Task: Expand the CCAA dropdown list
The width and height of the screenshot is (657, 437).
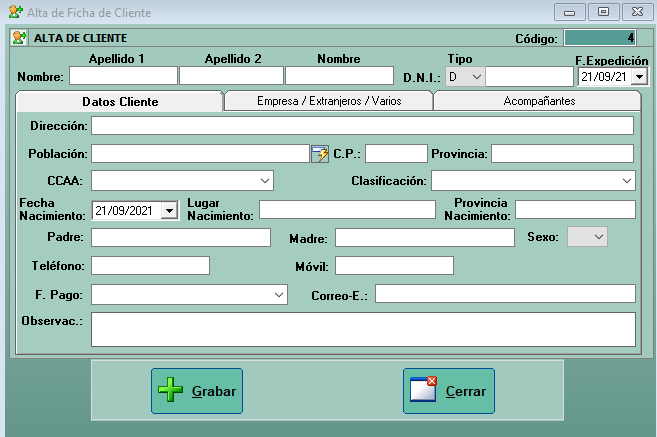Action: coord(265,181)
